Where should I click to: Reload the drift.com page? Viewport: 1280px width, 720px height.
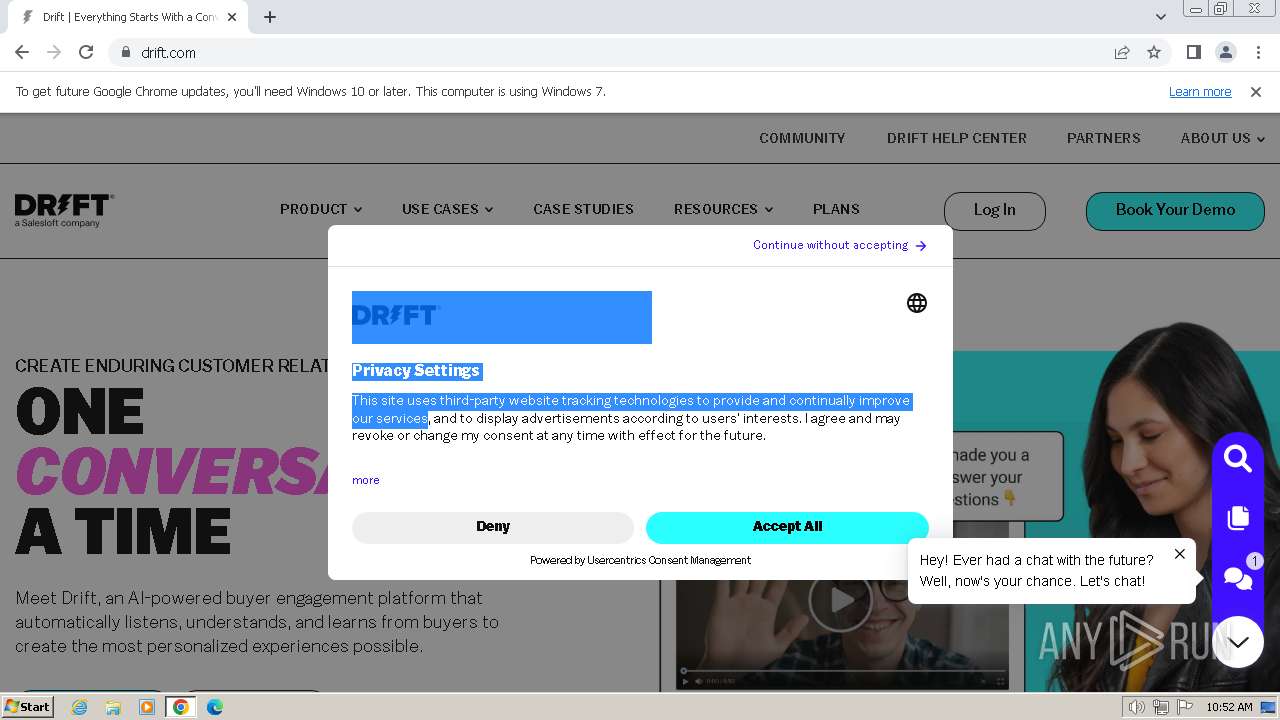pyautogui.click(x=86, y=52)
